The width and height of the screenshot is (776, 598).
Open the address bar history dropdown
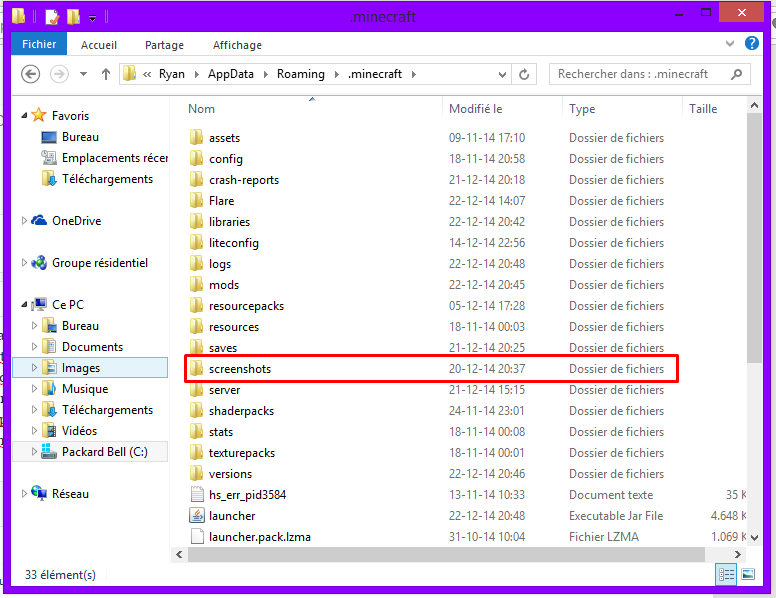tap(502, 74)
